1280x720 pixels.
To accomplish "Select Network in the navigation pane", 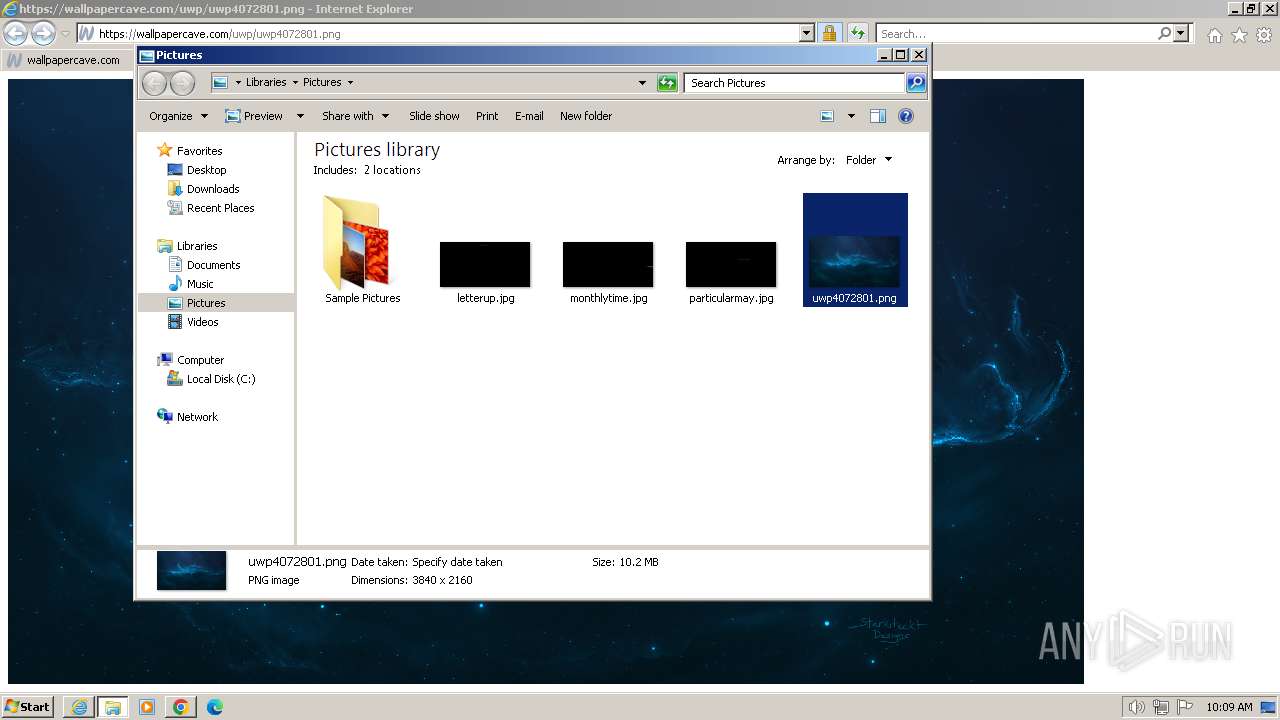I will (197, 417).
